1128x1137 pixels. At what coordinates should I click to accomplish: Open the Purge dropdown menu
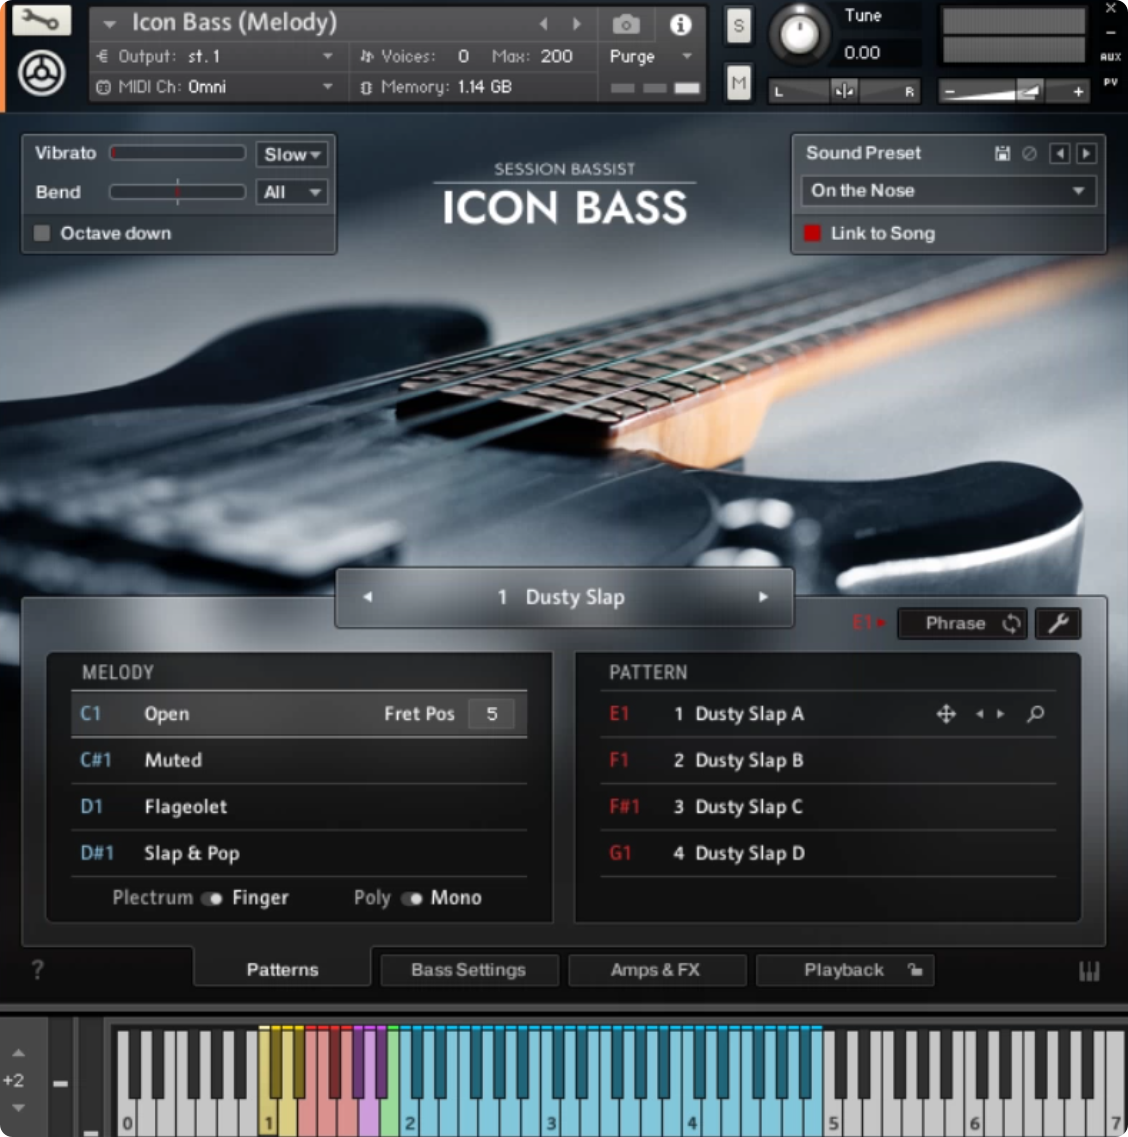[x=650, y=57]
